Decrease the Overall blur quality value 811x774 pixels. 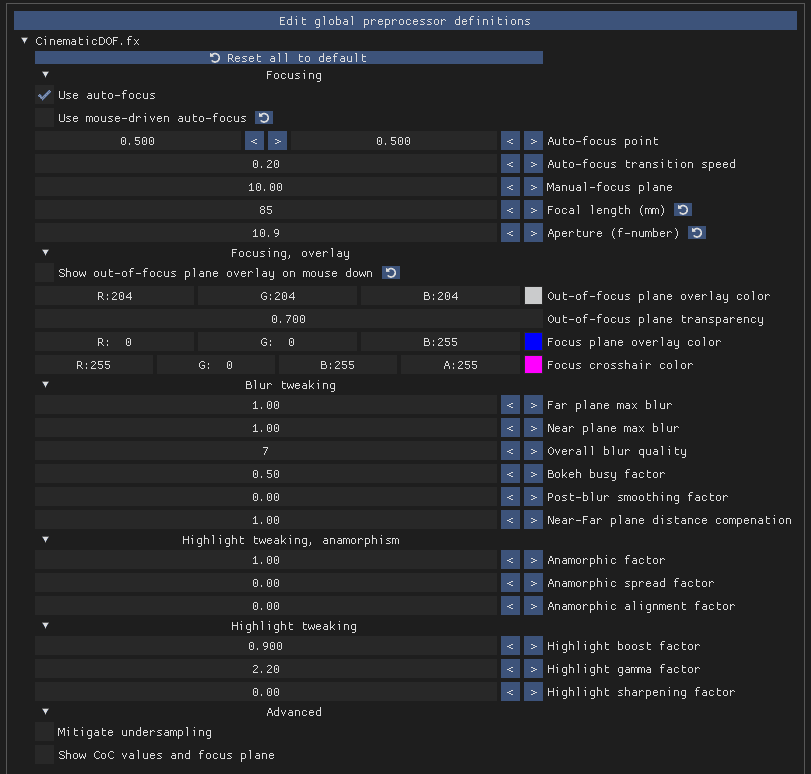click(510, 451)
